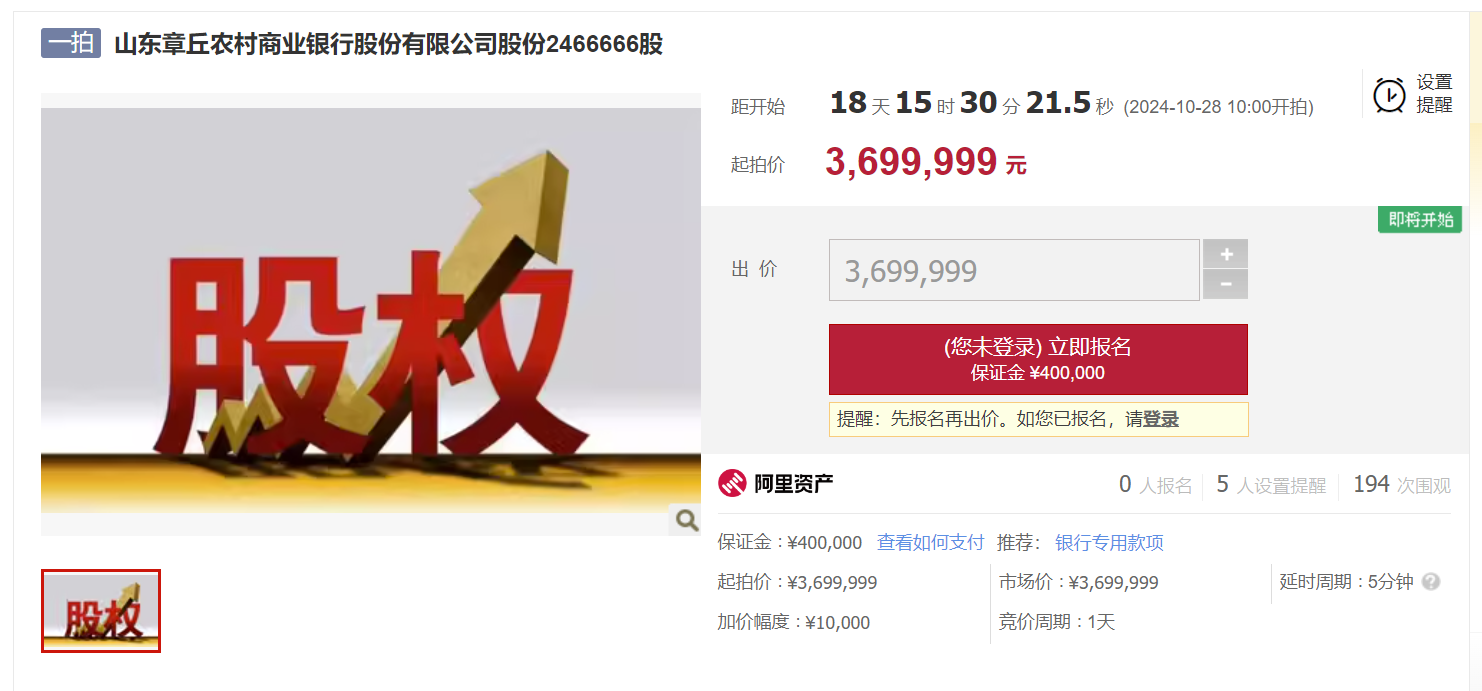The image size is (1482, 691).
Task: Open the 查看如何支付 link
Action: click(930, 542)
